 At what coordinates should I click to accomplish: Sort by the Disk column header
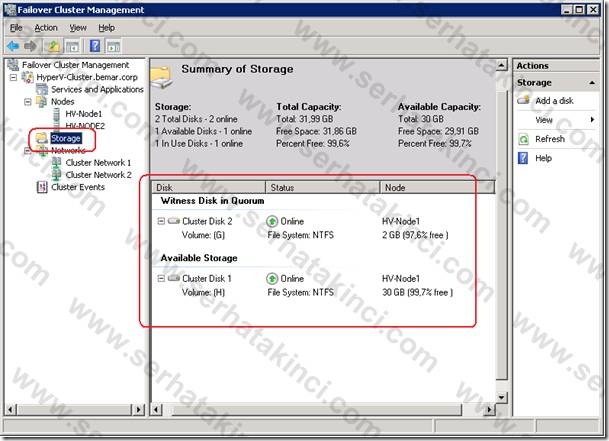(209, 187)
